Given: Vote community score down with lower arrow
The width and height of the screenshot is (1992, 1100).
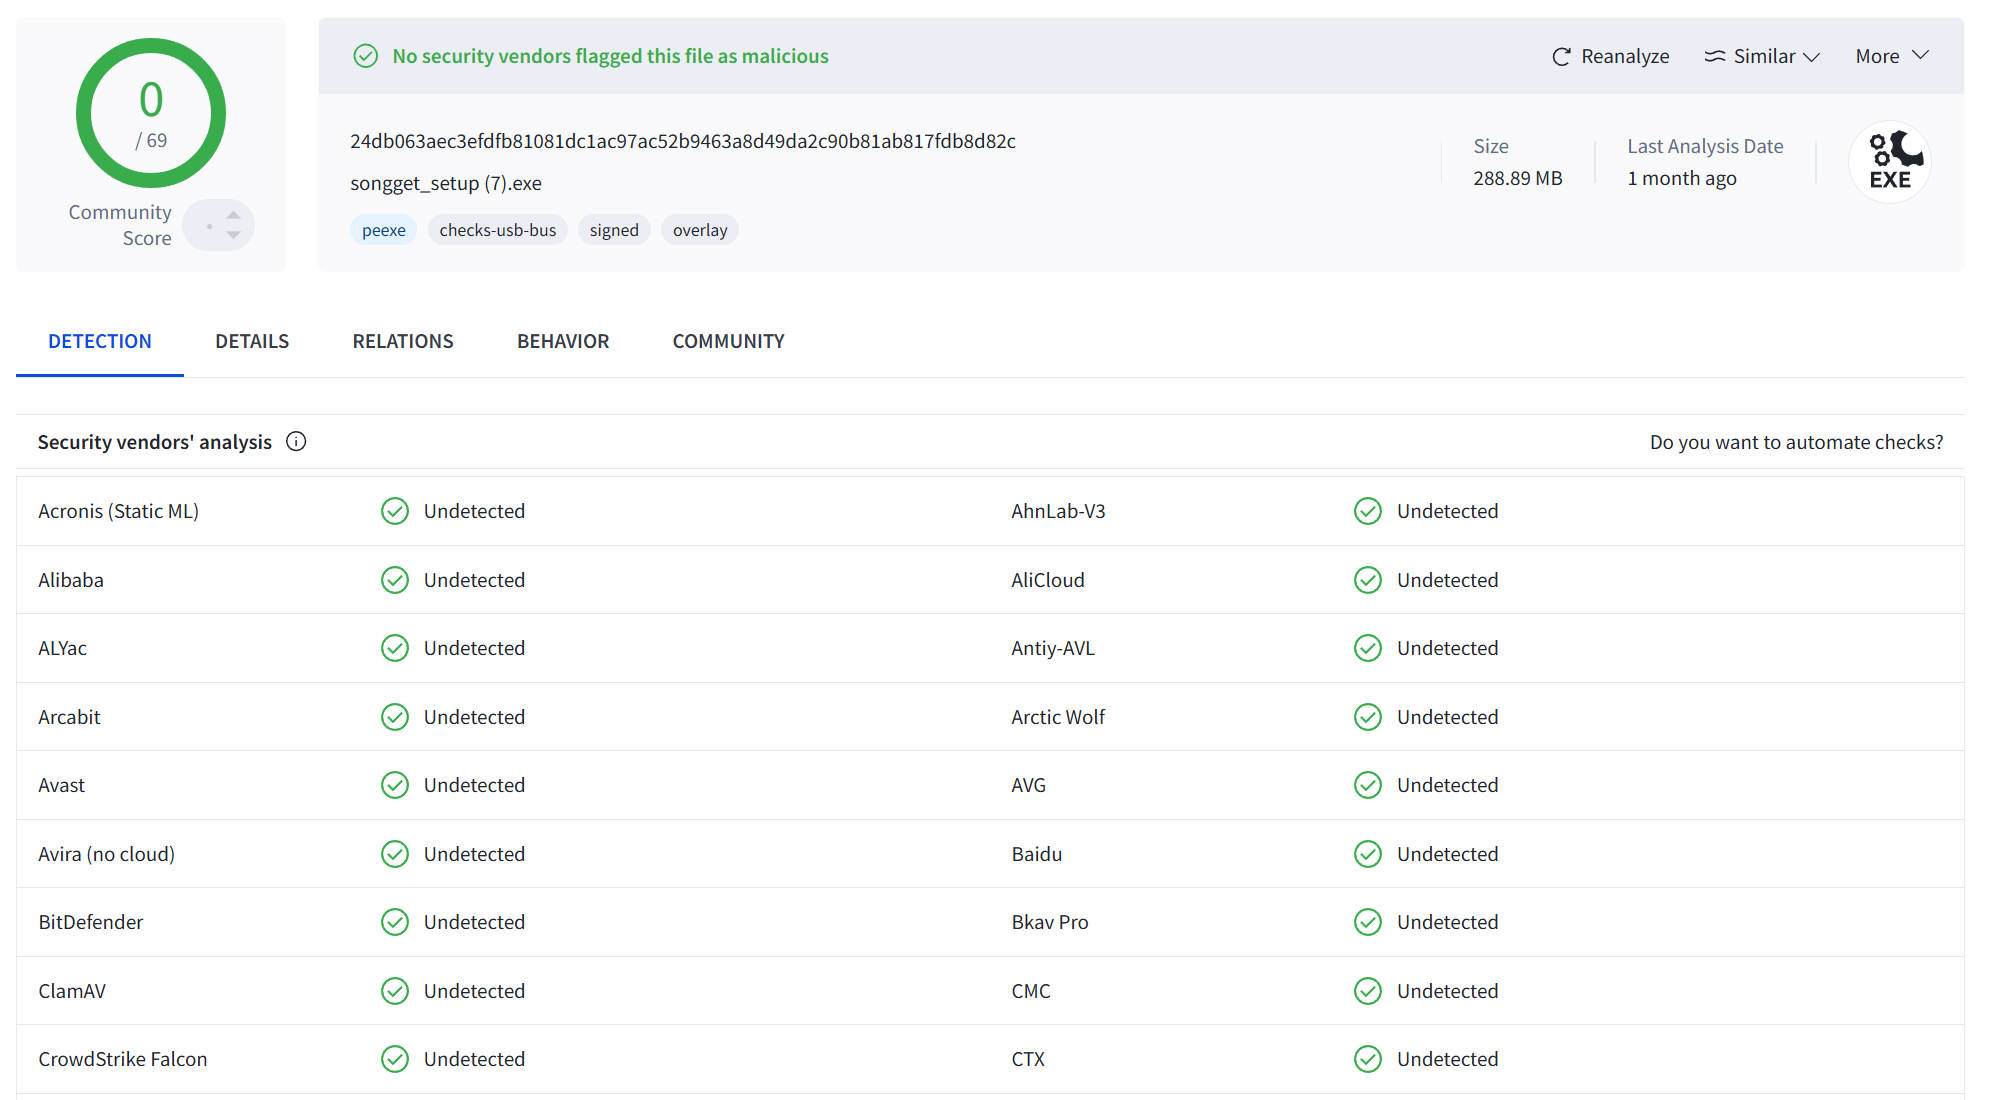Looking at the screenshot, I should [x=233, y=235].
